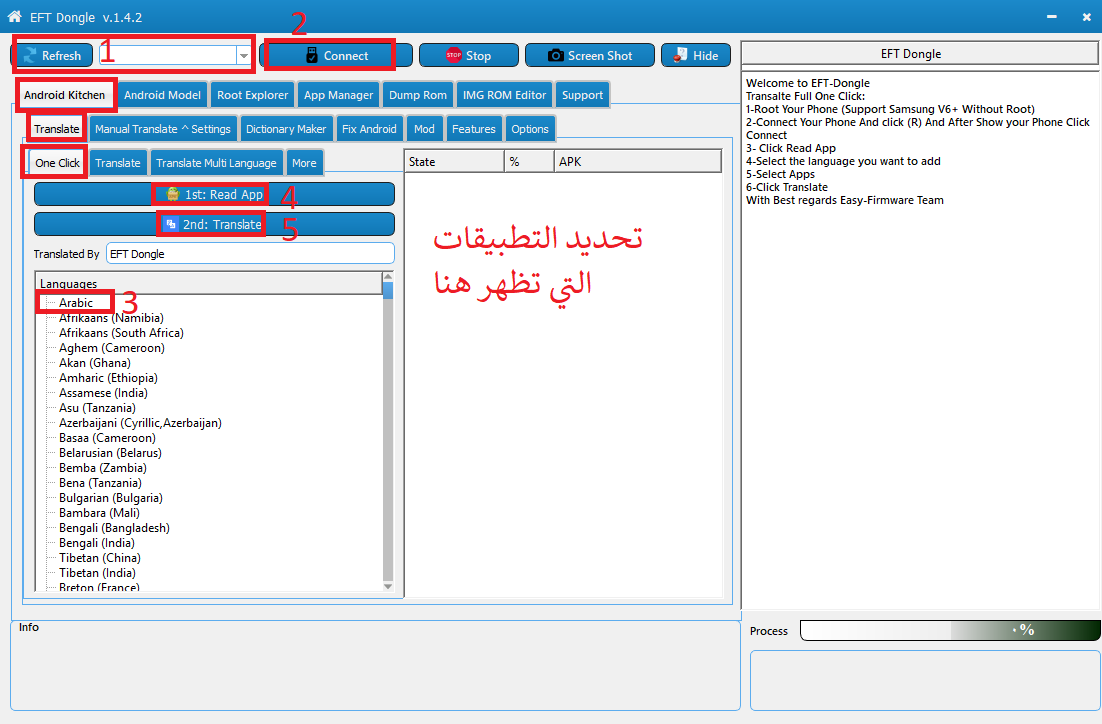Viewport: 1102px width, 724px height.
Task: Select Tibetan (India) language
Action: click(x=97, y=573)
